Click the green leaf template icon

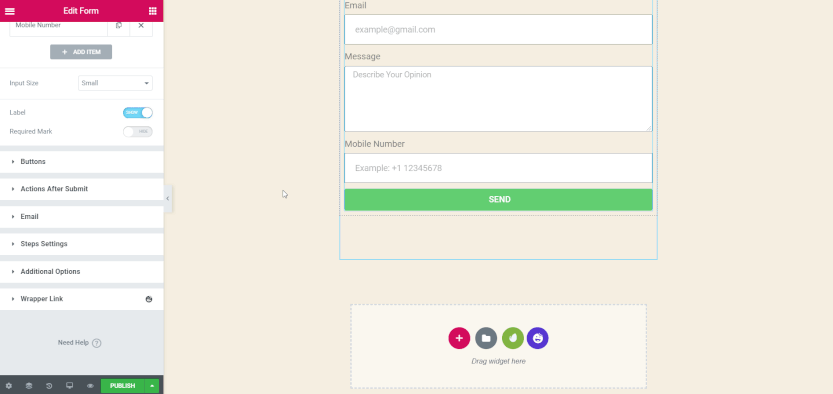pyautogui.click(x=513, y=338)
